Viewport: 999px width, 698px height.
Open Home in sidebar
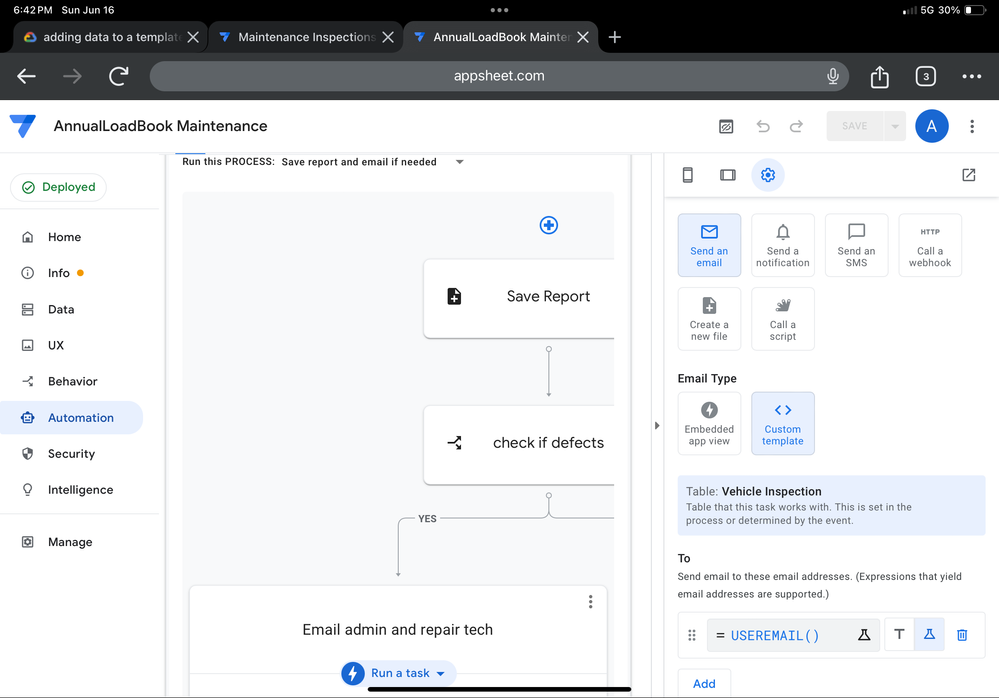click(x=64, y=237)
